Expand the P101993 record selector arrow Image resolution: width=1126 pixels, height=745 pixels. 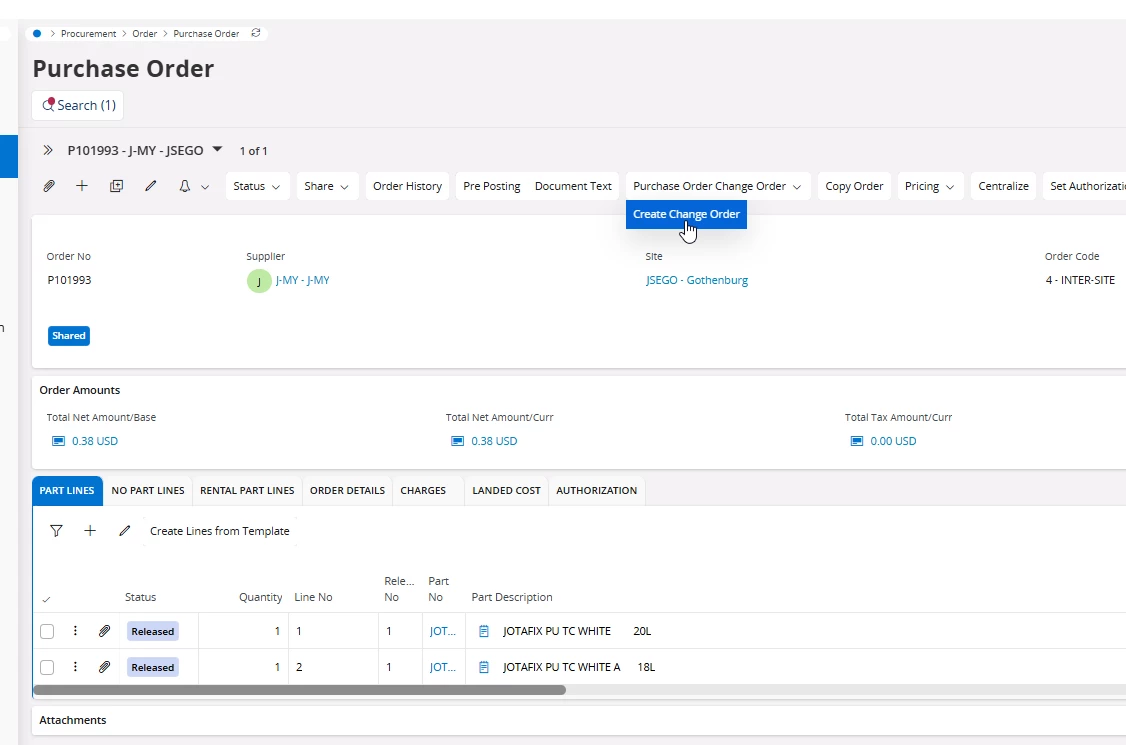point(218,150)
